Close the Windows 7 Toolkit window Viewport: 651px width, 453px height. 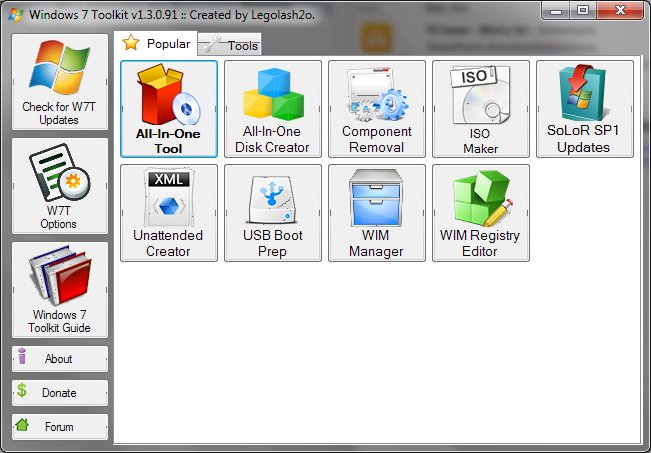[x=620, y=10]
